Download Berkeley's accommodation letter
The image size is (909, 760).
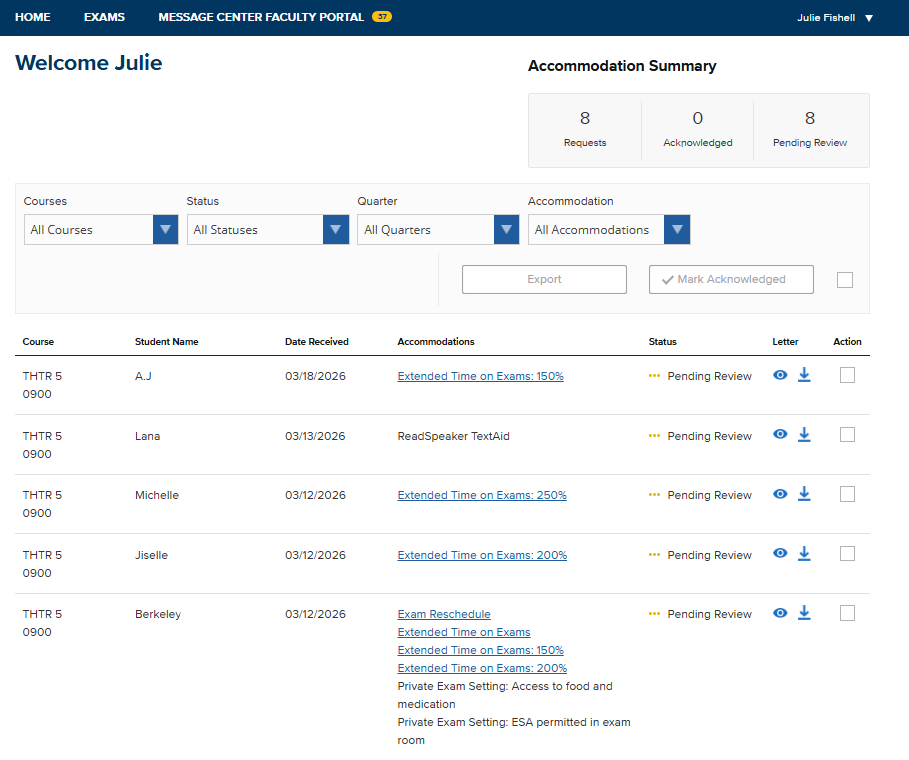point(804,612)
